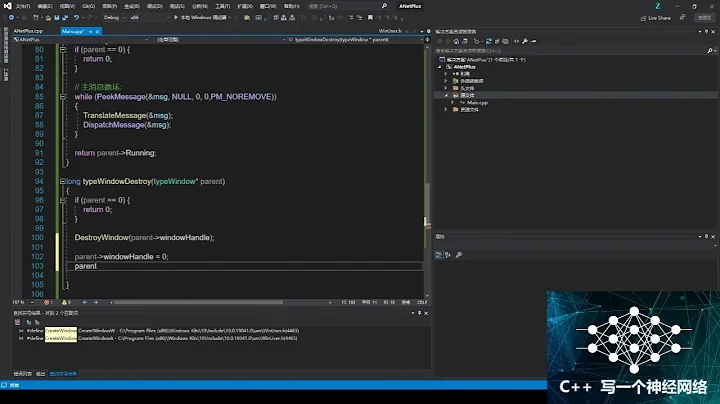Click the account avatar Z icon
This screenshot has width=720, height=404.
coord(658,6)
